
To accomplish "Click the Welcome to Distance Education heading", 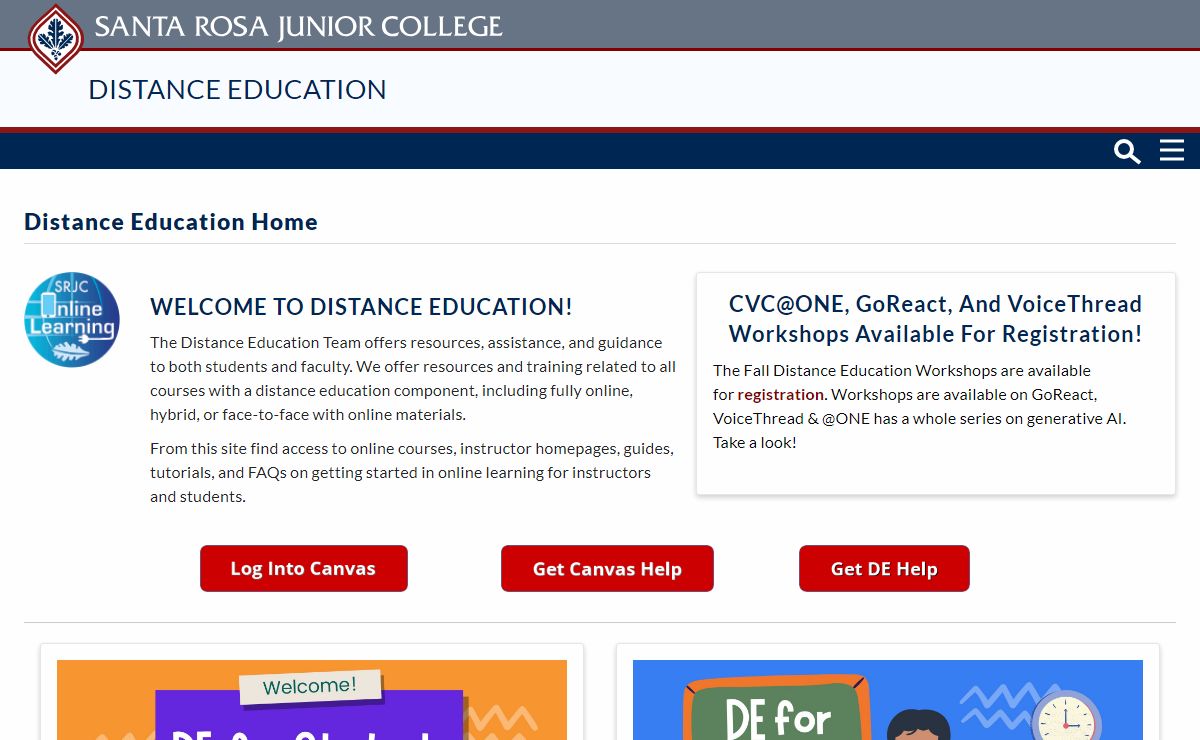I will (361, 306).
